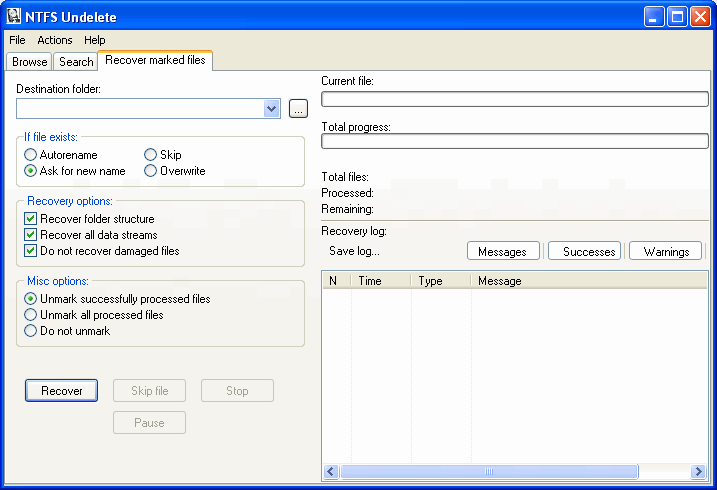Click the Current file progress bar
Screen dimensions: 717x490
point(515,99)
